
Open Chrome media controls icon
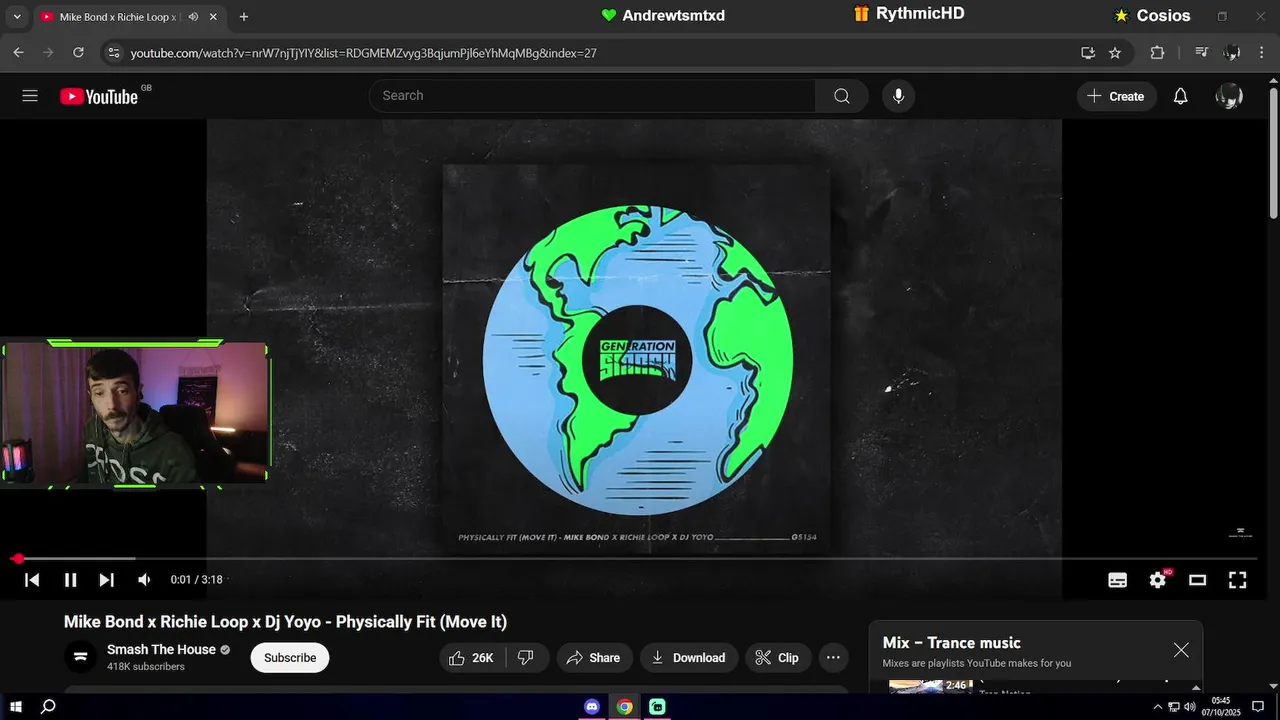tap(1202, 53)
